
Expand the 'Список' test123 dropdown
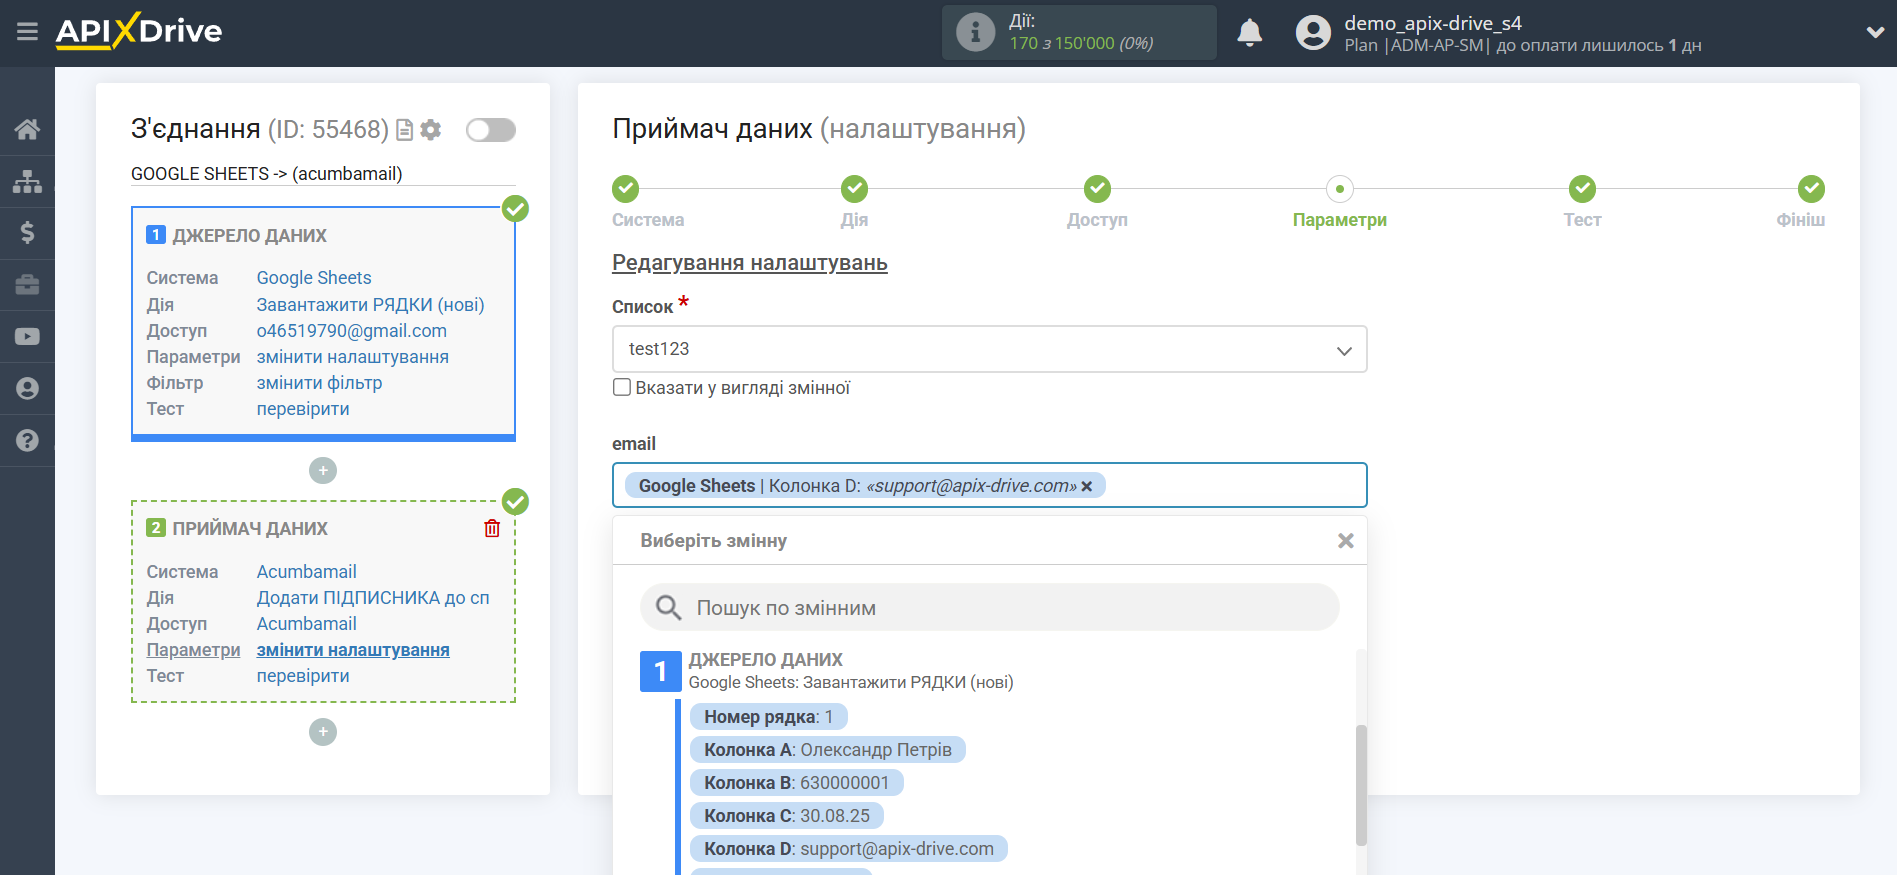point(989,349)
